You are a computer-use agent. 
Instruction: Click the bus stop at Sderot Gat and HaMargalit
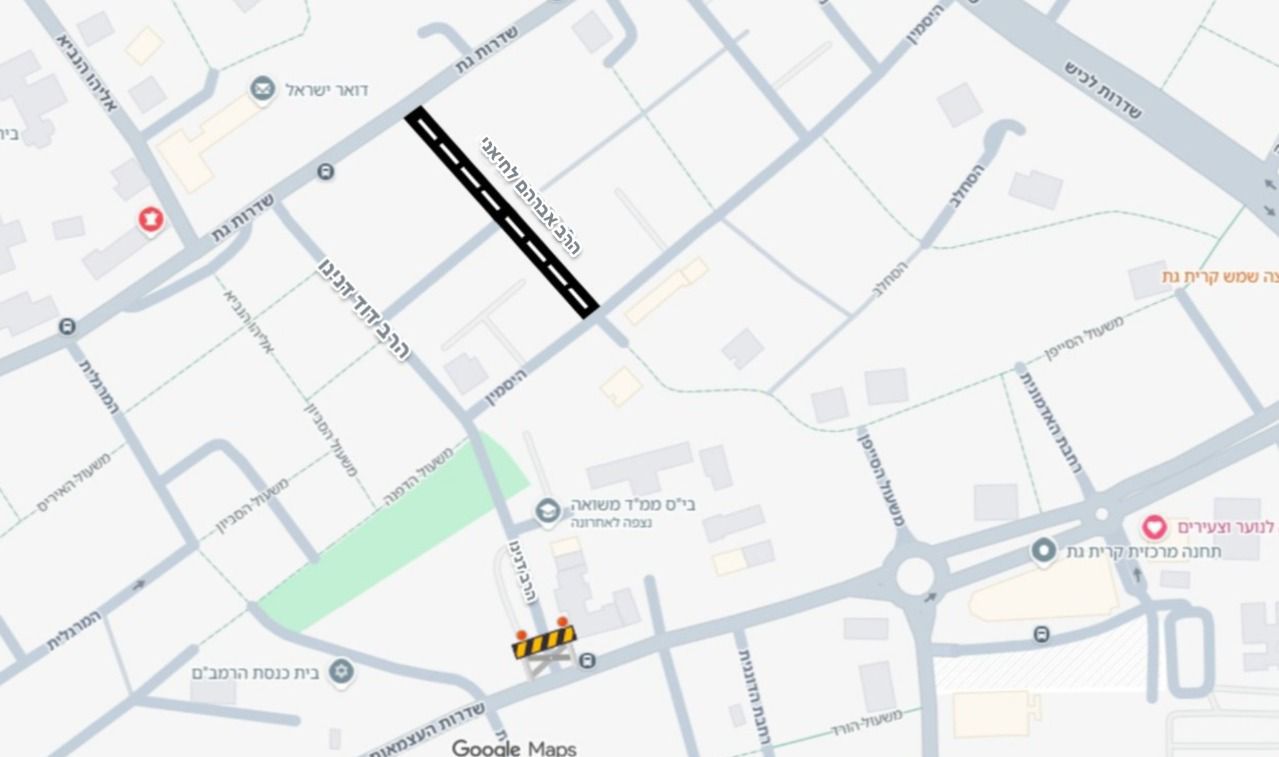click(x=67, y=326)
